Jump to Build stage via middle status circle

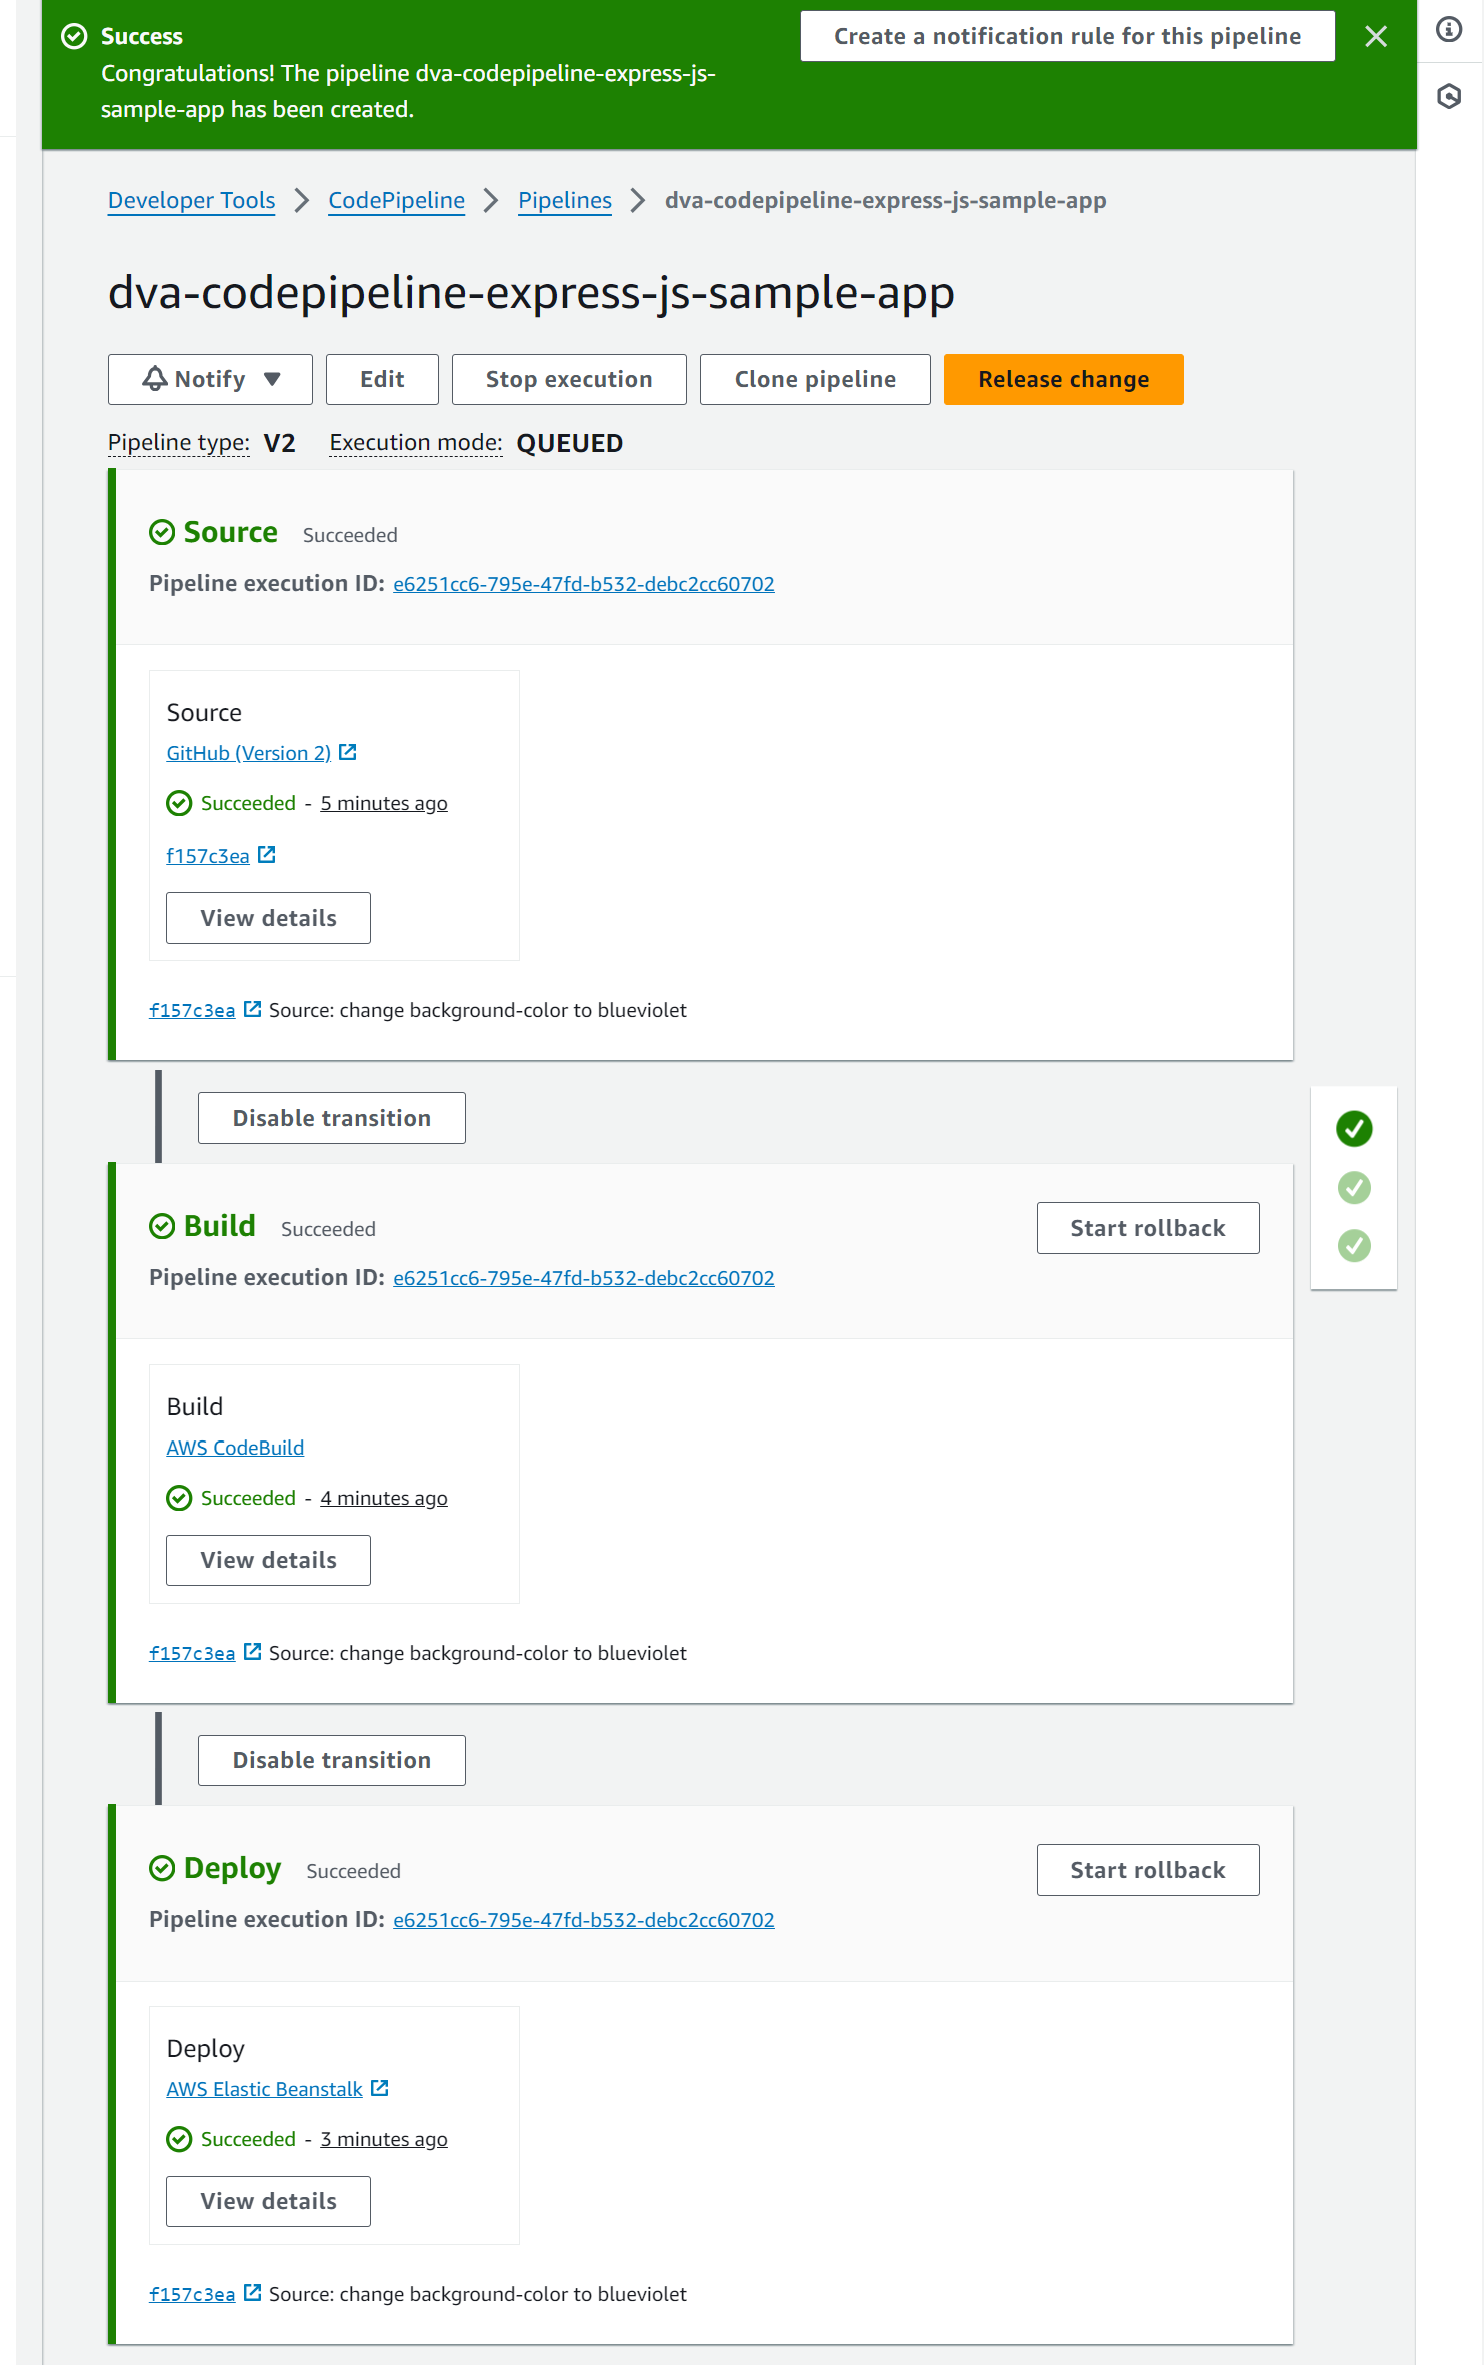point(1354,1188)
